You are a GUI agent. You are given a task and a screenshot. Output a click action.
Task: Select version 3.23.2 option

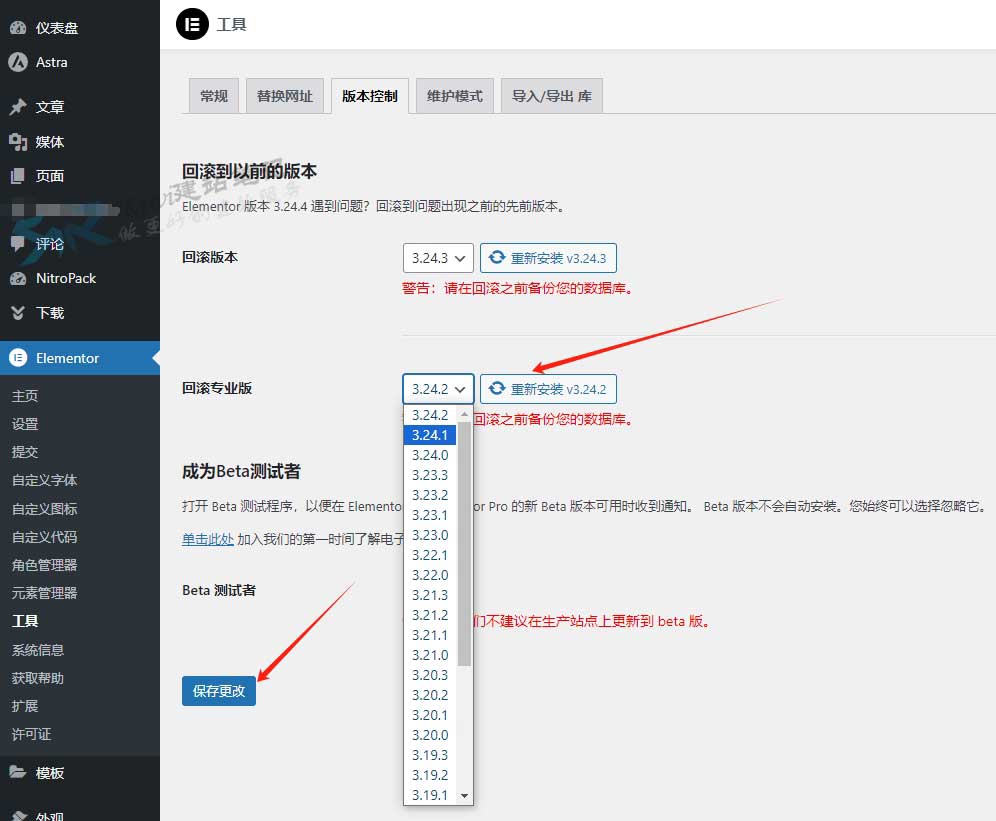[430, 495]
